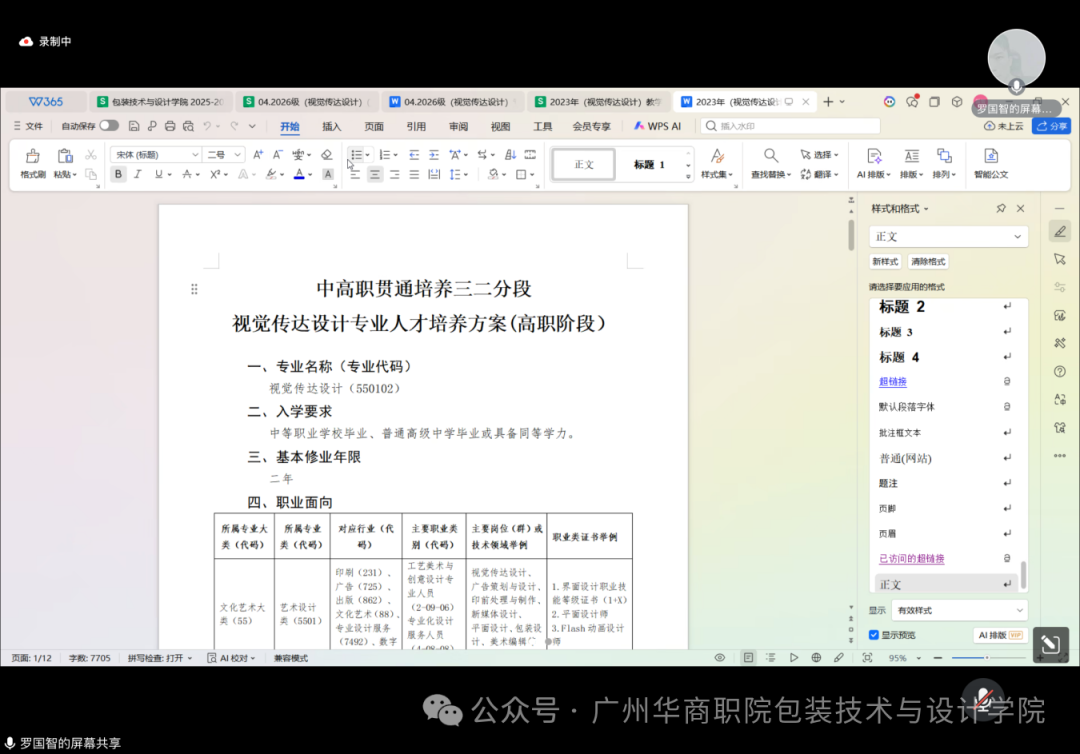This screenshot has width=1080, height=754.
Task: Open the View (视图) ribbon tab
Action: (x=500, y=126)
